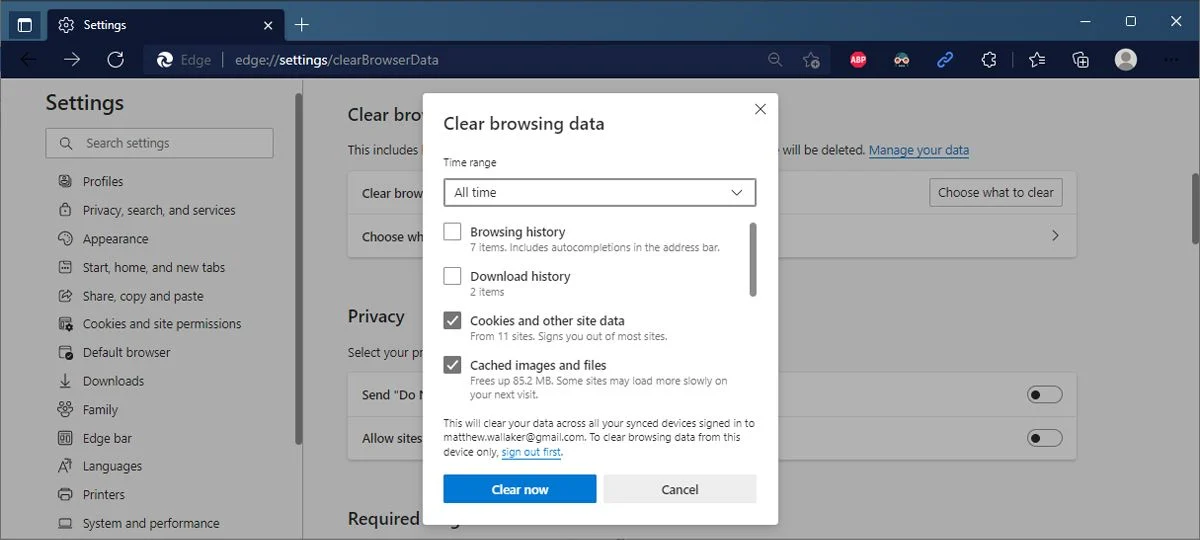Check the Browsing history checkbox
The height and width of the screenshot is (540, 1200).
click(x=452, y=232)
